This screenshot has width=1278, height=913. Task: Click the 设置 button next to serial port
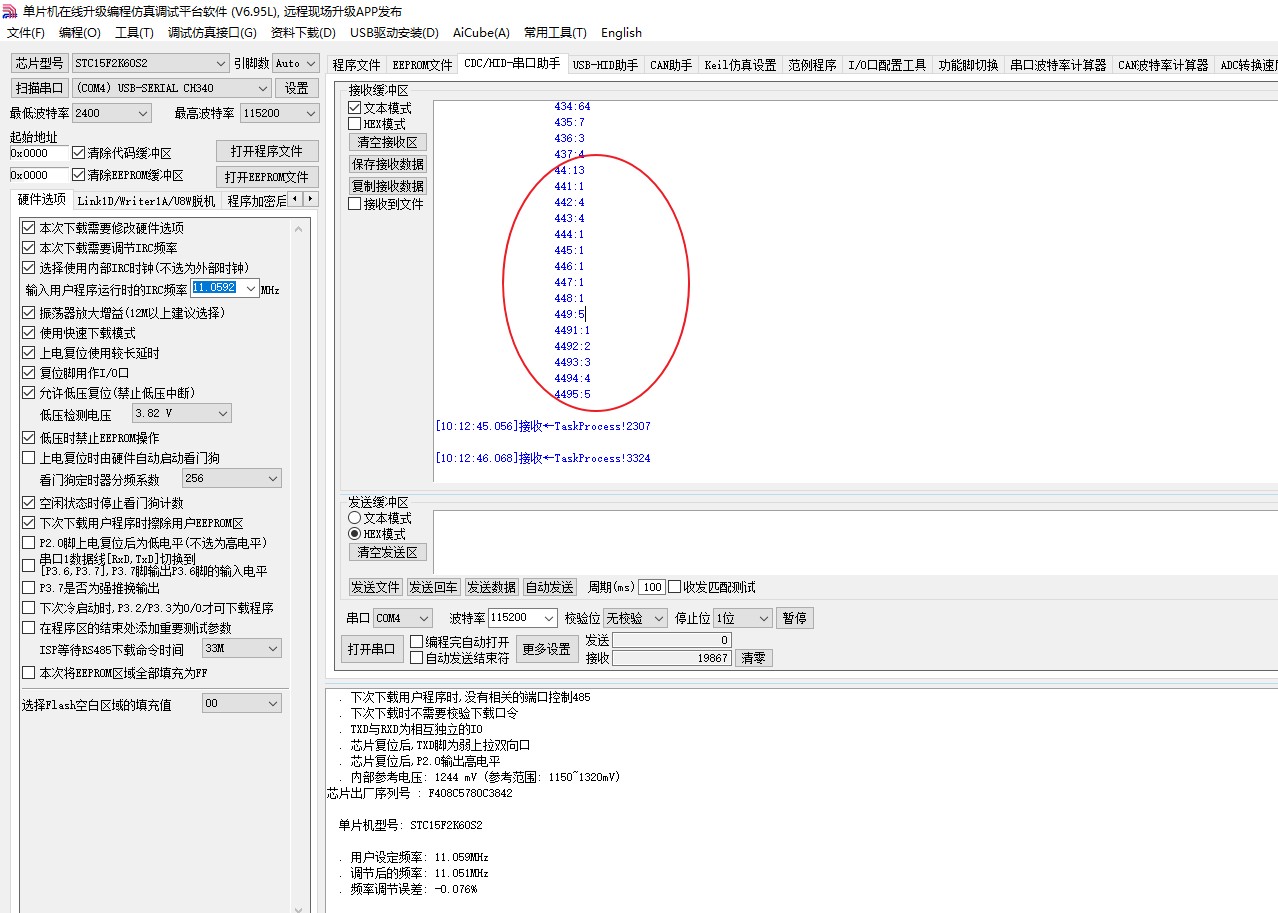tap(297, 88)
